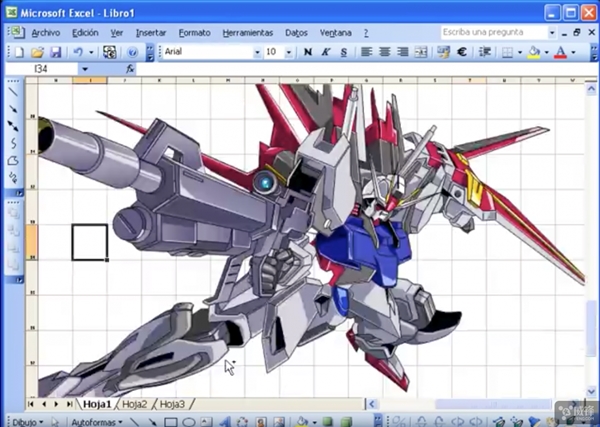Open the Autoformas menu button

tap(97, 422)
